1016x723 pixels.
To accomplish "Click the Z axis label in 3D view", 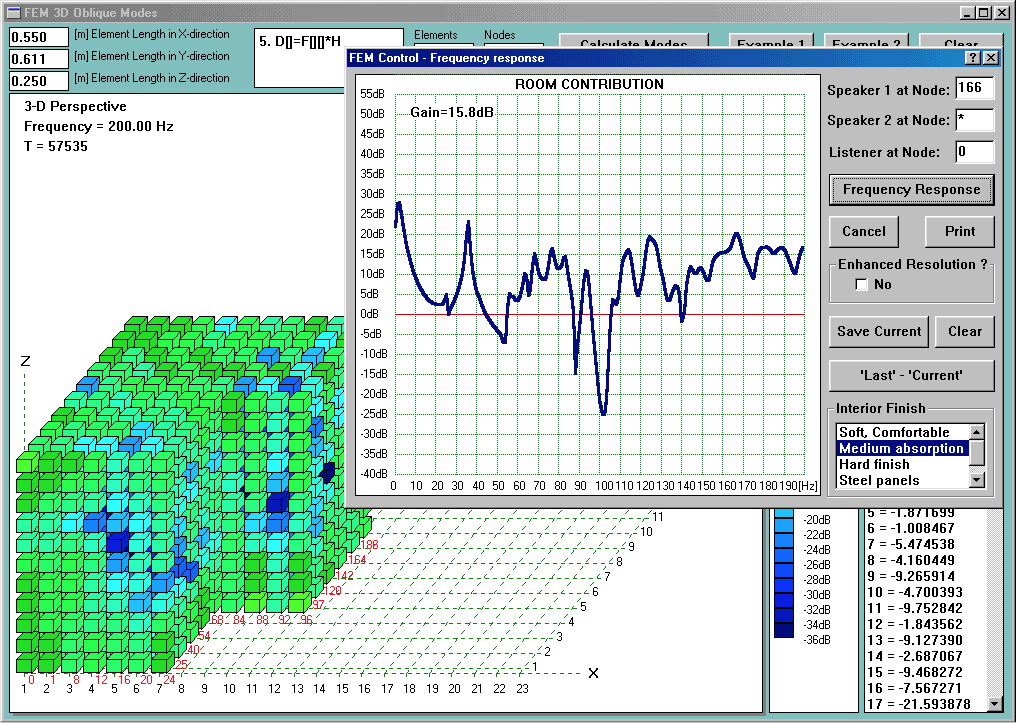I will click(25, 361).
